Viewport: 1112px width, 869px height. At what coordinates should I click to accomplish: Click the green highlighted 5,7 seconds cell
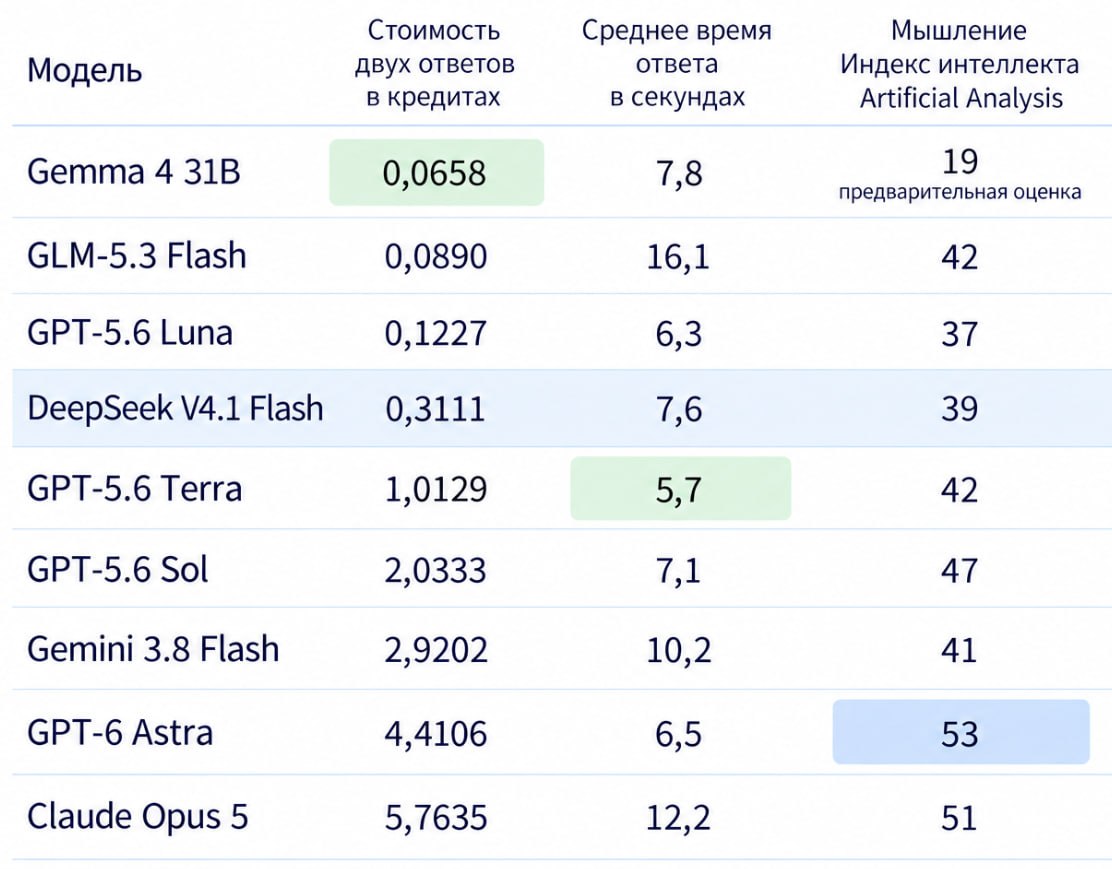(x=680, y=489)
